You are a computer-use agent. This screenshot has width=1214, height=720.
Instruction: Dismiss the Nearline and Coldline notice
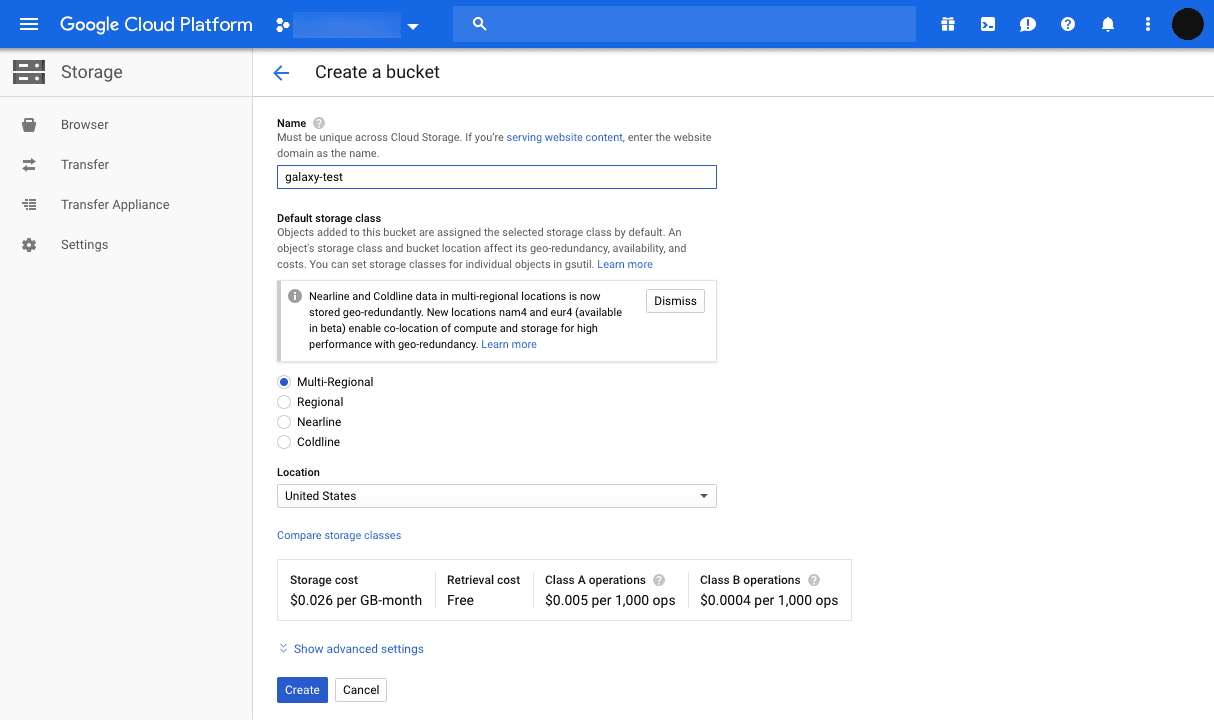(x=675, y=301)
